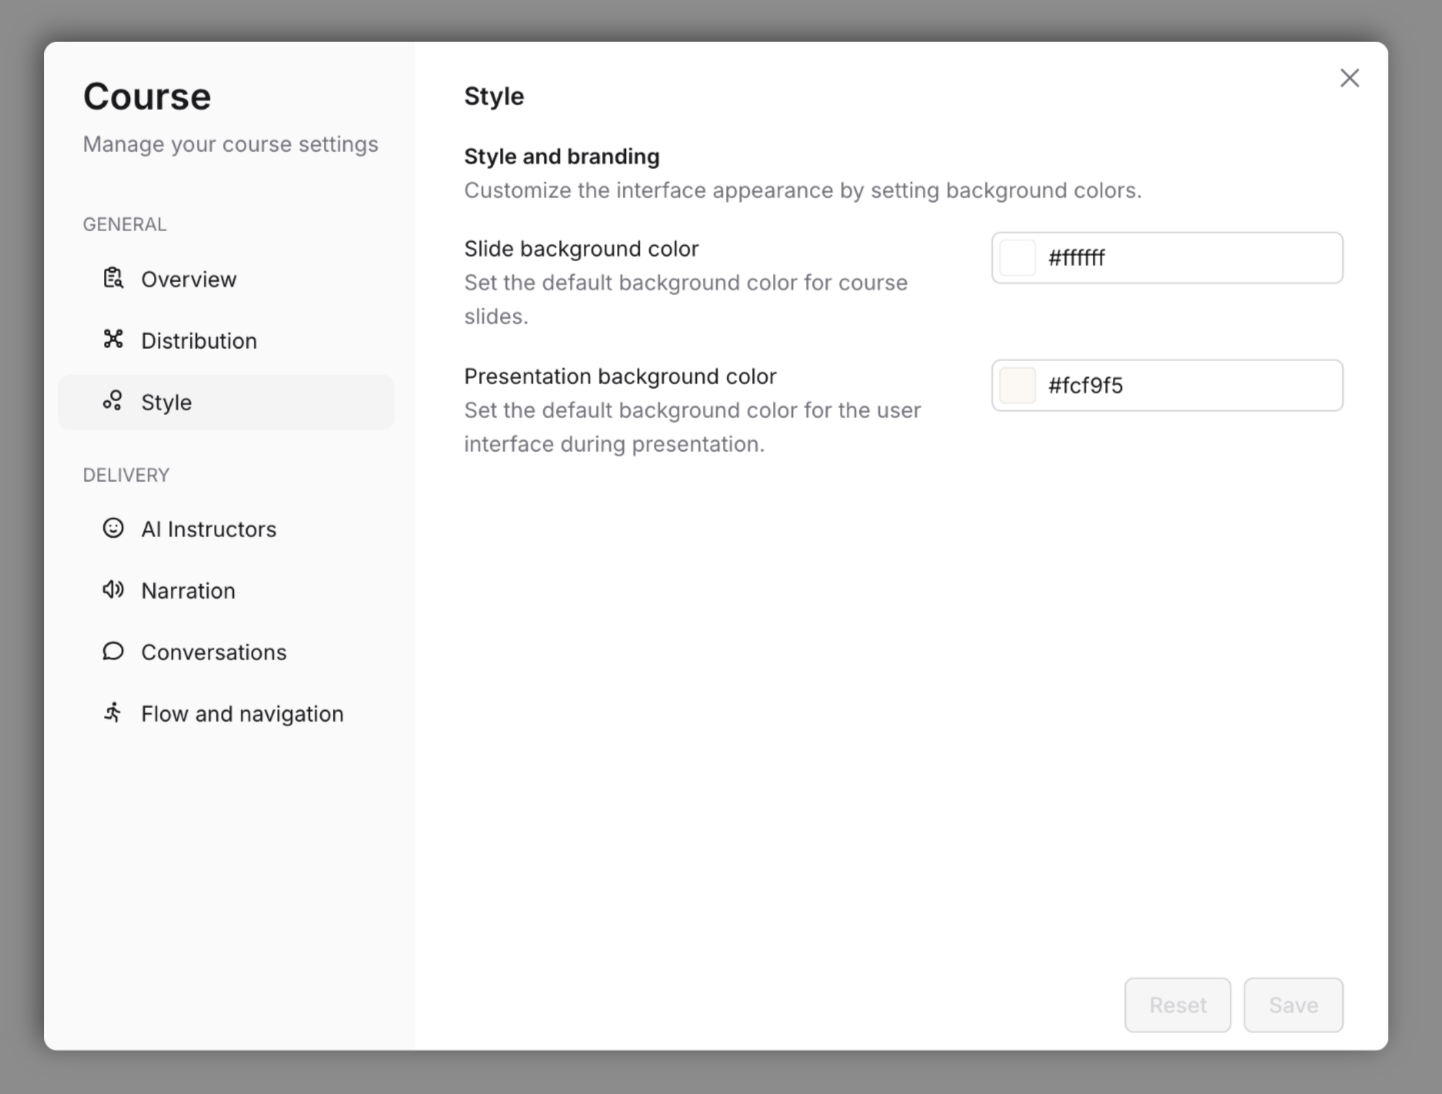Close the Course settings dialog

pyautogui.click(x=1349, y=77)
